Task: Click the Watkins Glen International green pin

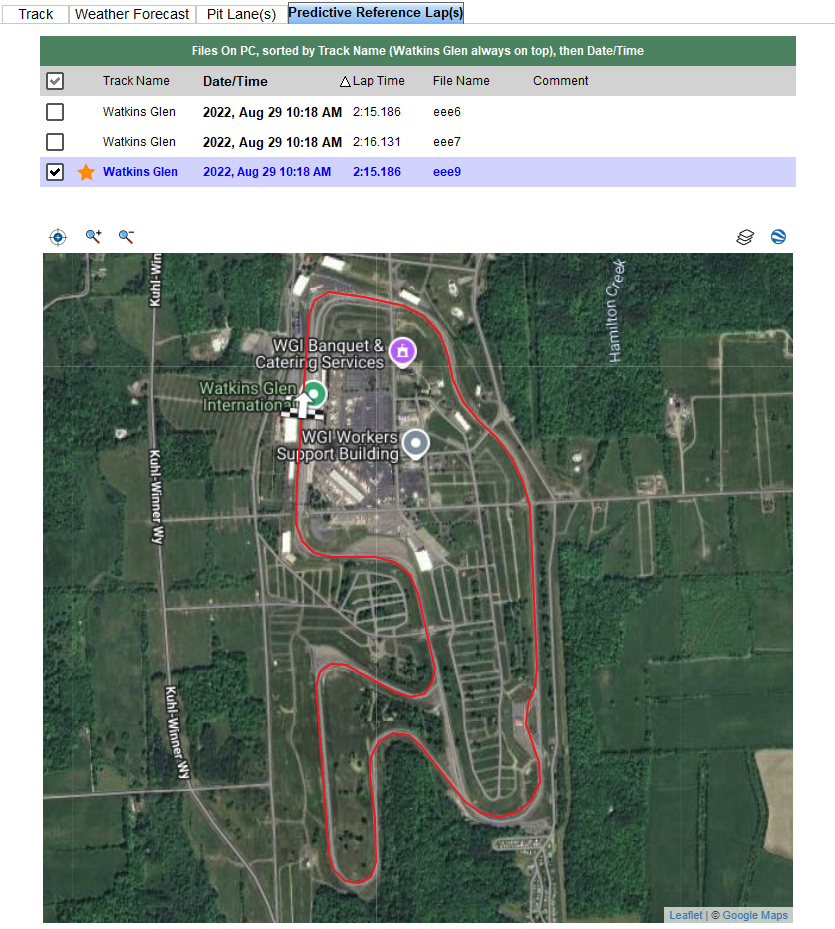Action: point(315,392)
